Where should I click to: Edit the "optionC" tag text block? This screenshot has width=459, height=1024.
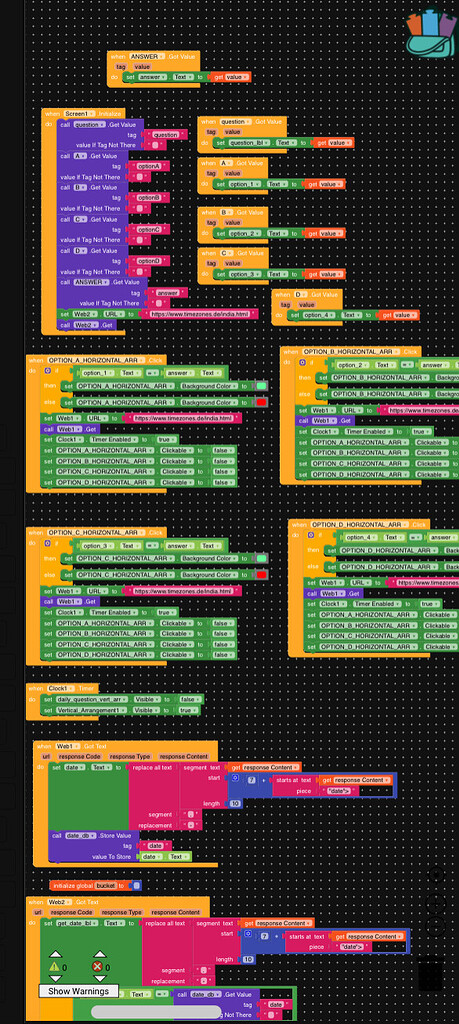tap(148, 229)
